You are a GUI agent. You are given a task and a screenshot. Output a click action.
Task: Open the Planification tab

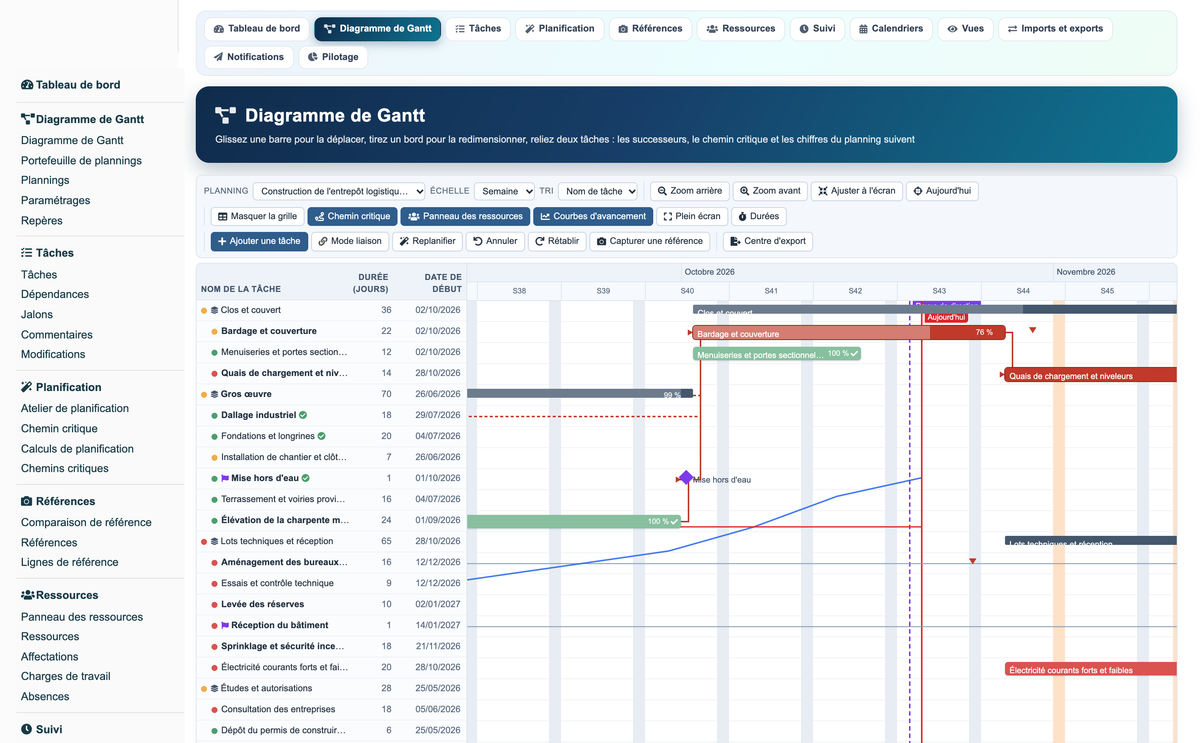(560, 29)
